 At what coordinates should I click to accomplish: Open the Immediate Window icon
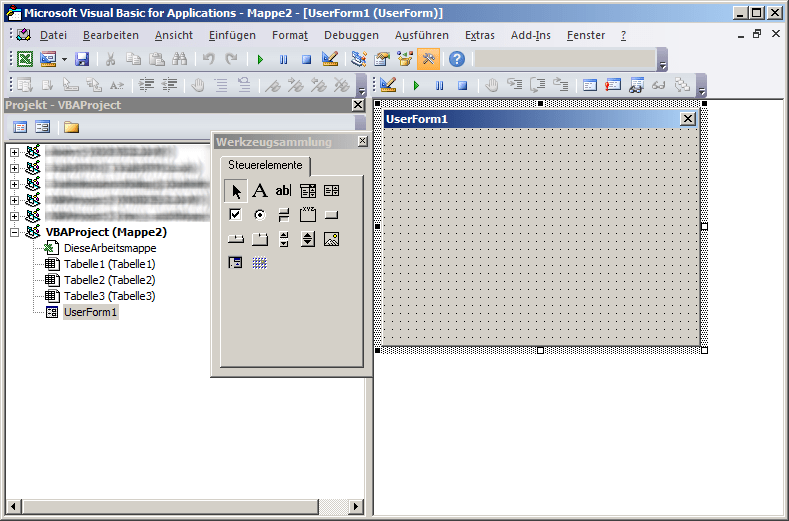613,85
